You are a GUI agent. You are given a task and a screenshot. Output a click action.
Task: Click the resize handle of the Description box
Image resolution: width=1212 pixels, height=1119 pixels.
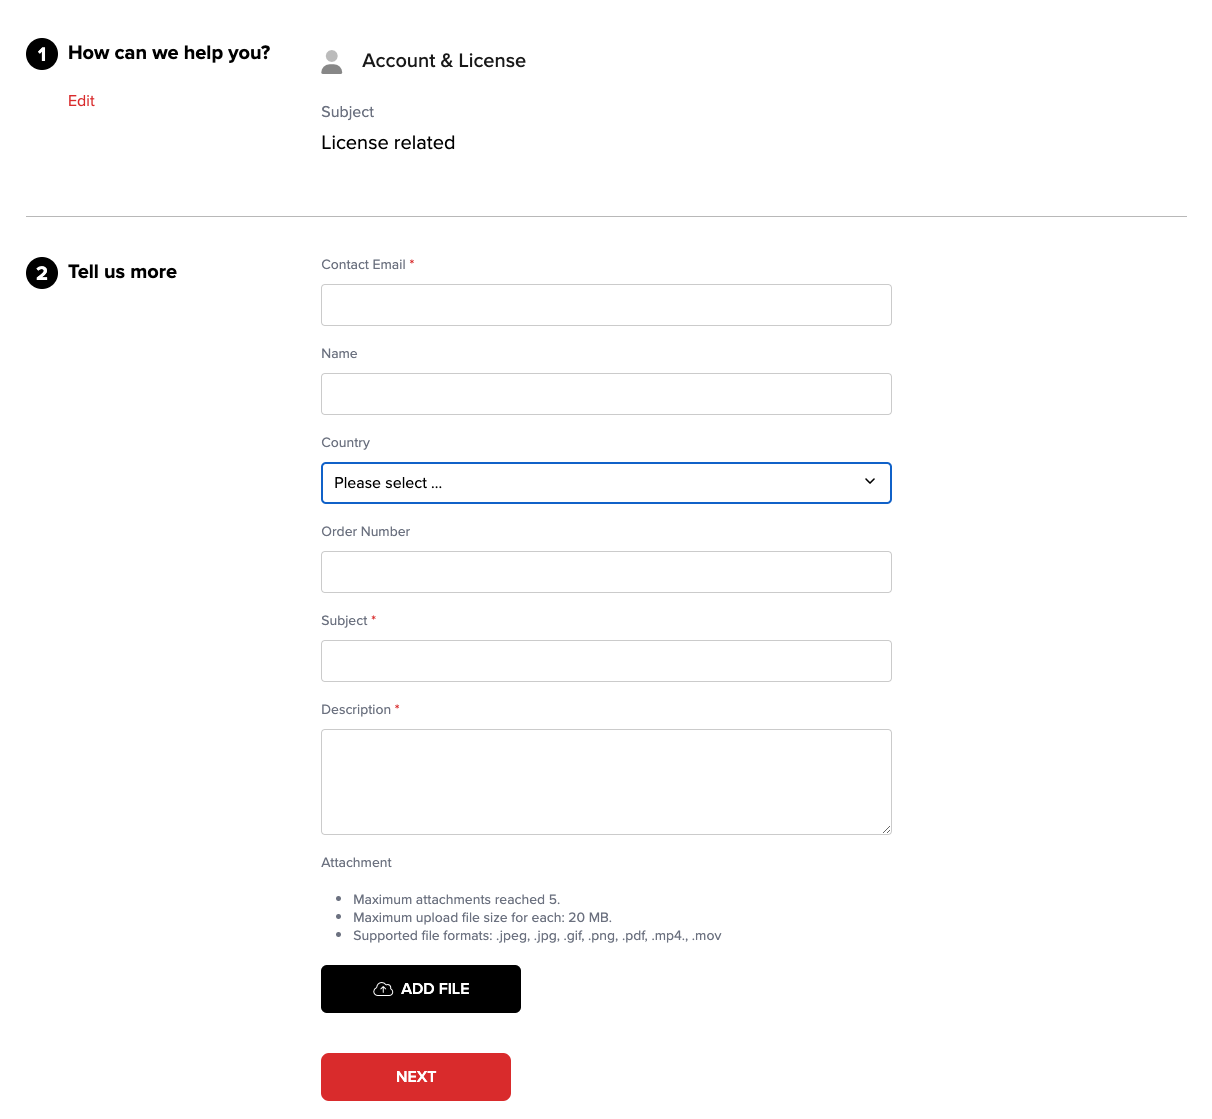[x=886, y=829]
